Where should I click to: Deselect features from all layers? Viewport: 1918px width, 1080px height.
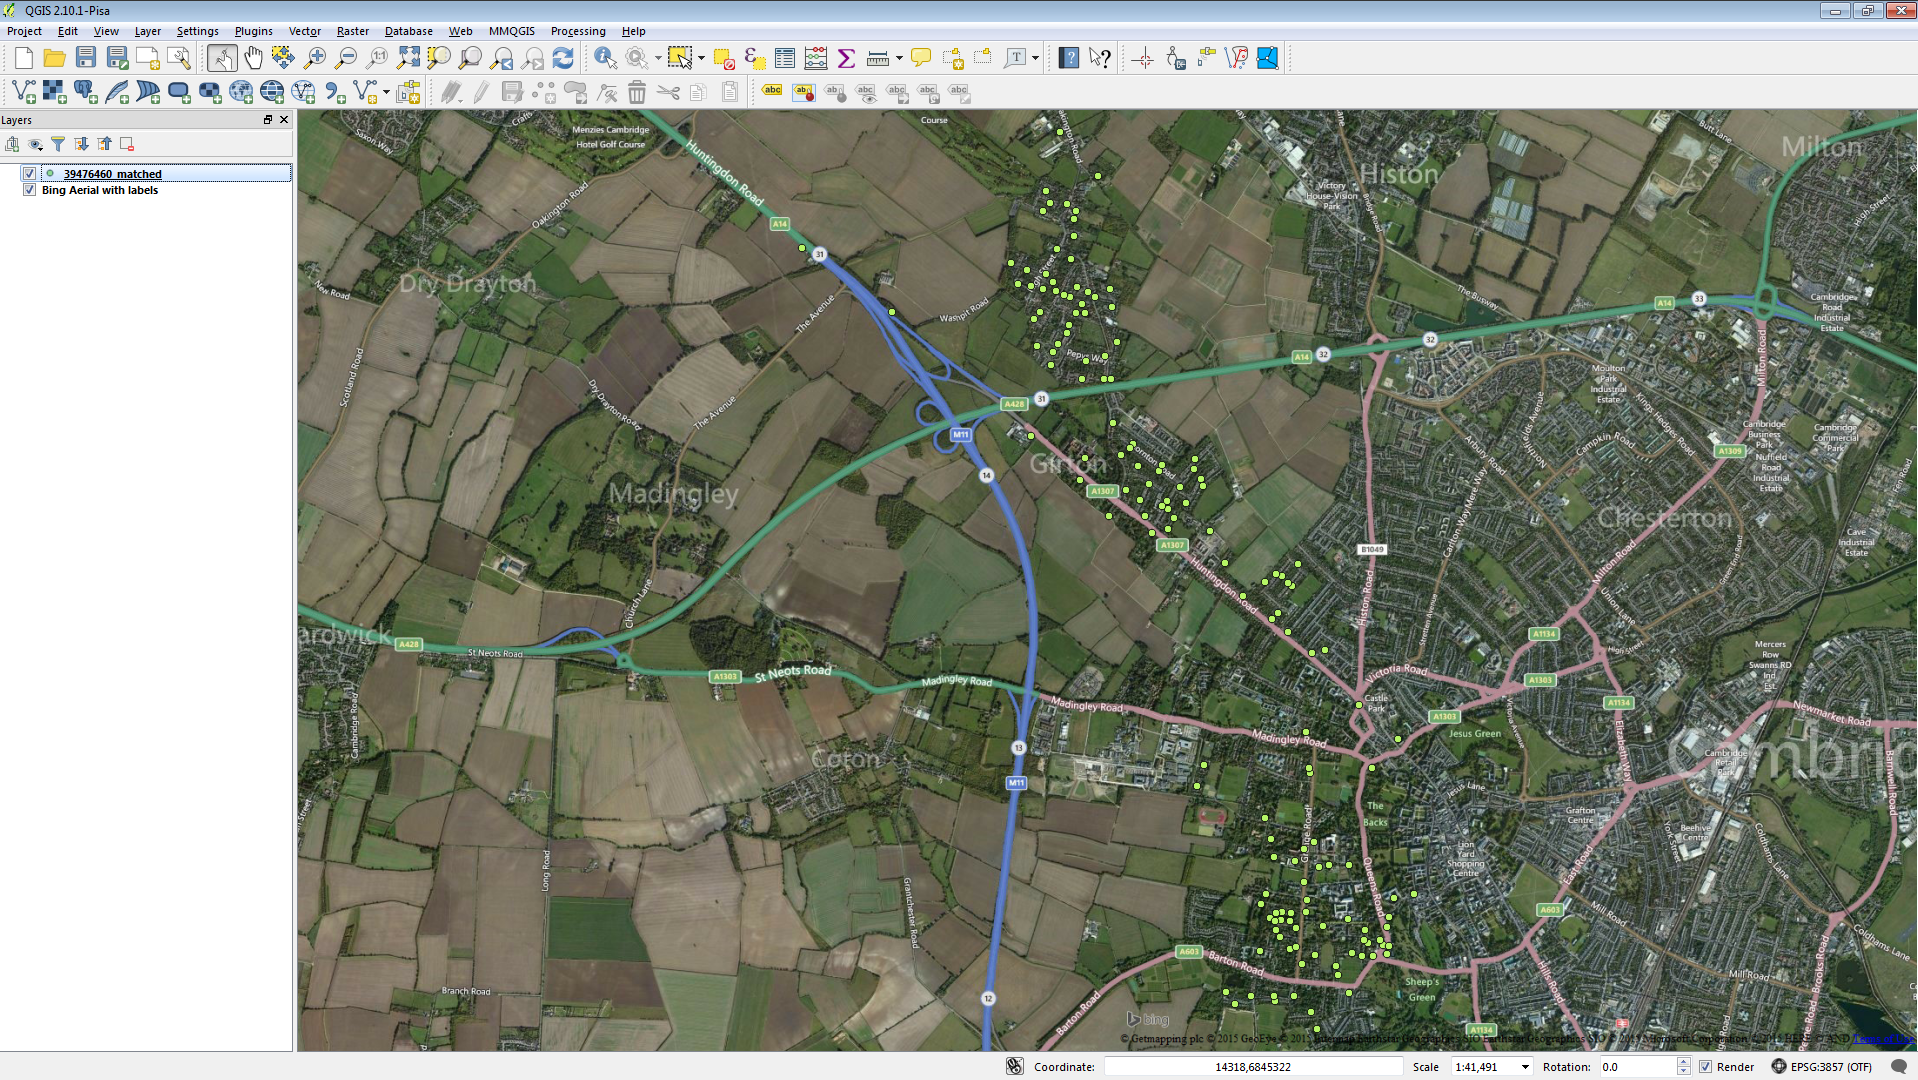(x=724, y=58)
